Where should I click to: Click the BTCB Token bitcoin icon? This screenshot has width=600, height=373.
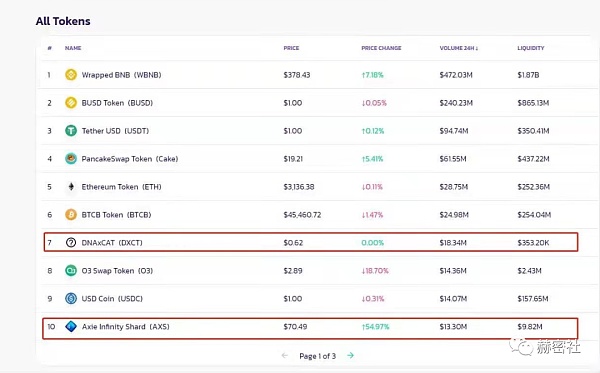71,214
